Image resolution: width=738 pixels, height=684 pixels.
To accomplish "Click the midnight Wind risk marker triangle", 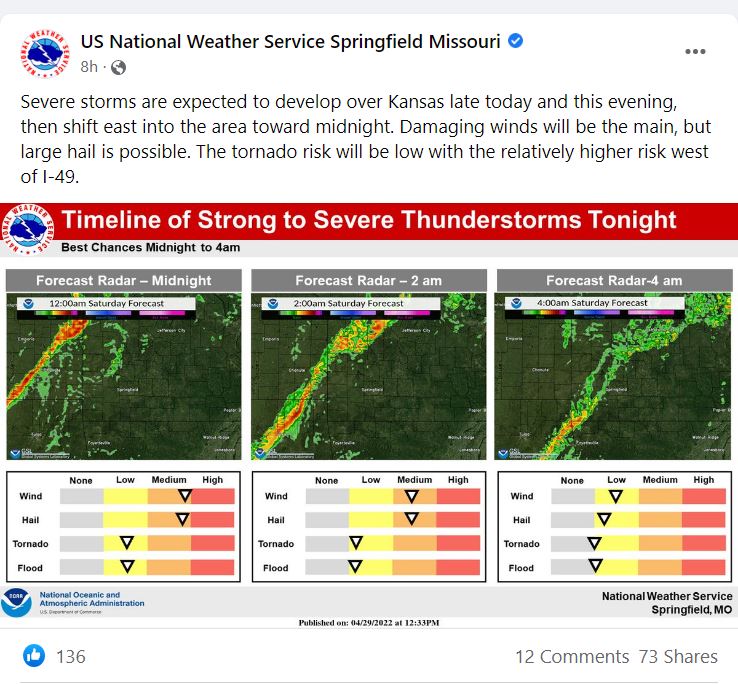I will click(185, 495).
